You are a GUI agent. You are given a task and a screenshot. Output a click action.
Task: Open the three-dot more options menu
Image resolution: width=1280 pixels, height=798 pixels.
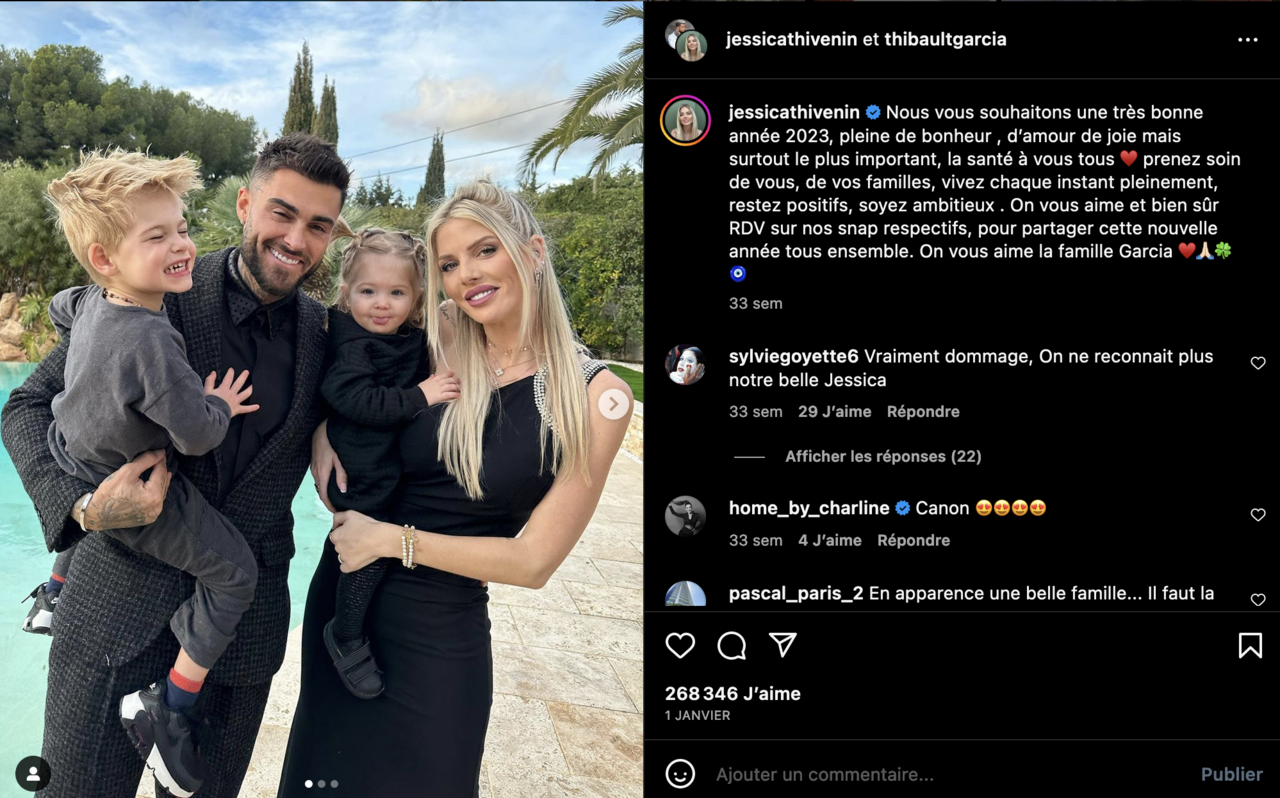[1248, 40]
